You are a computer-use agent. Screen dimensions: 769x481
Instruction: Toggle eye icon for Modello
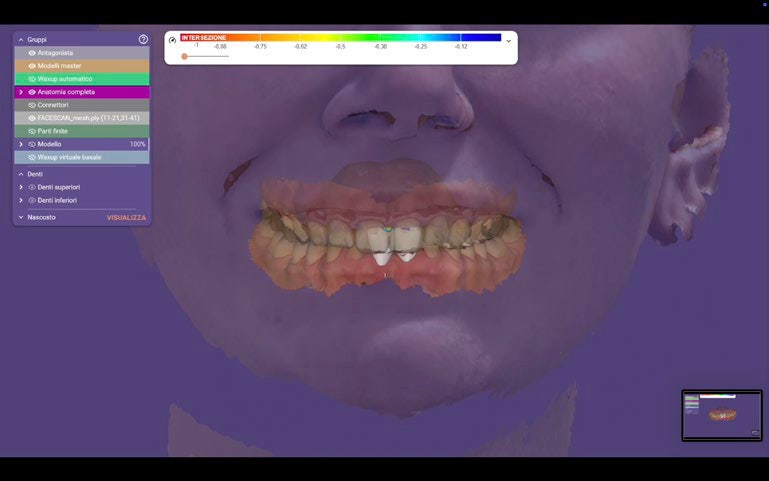[x=32, y=144]
